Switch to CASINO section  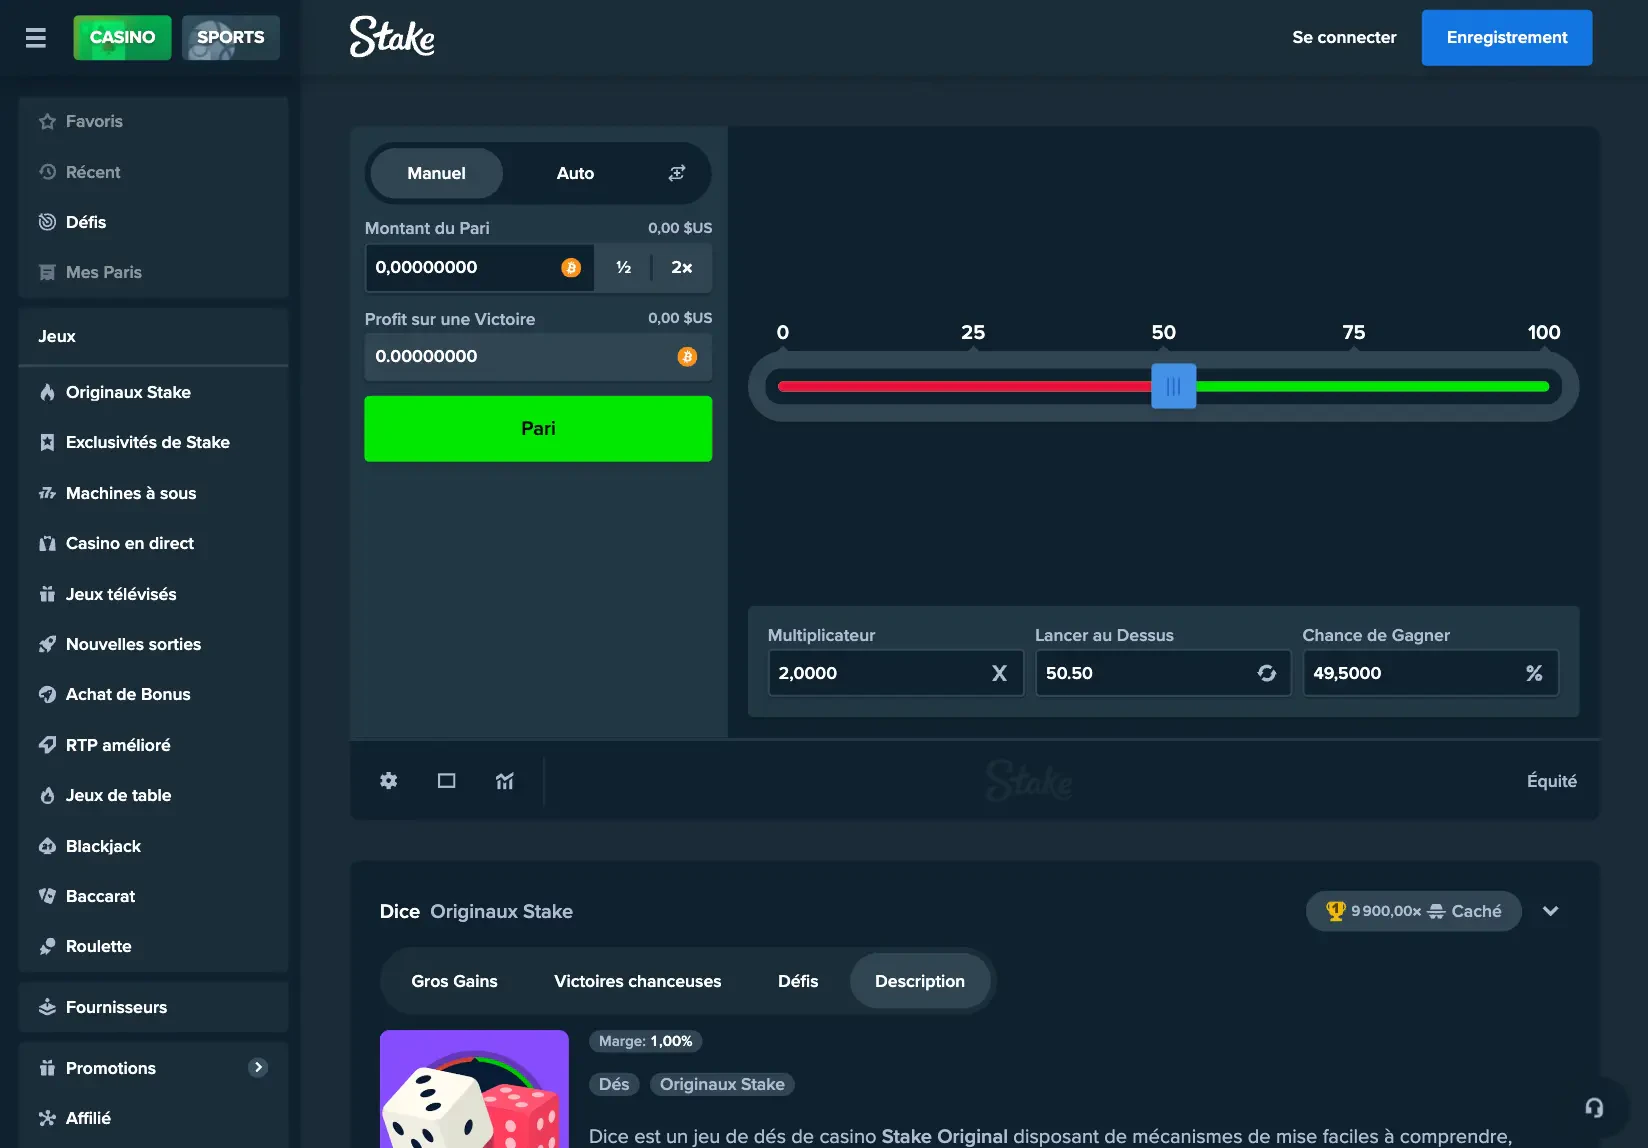click(x=122, y=37)
